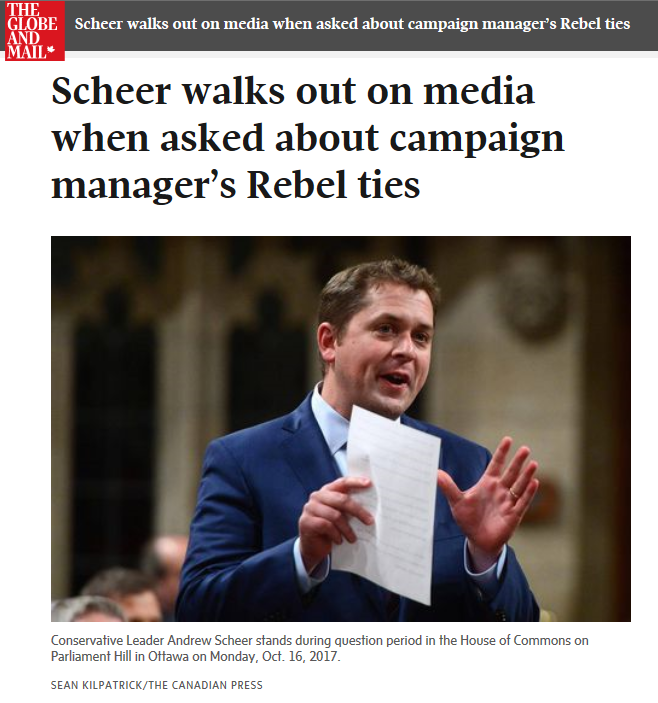
Task: Click the article title in the top bar
Action: coord(352,23)
